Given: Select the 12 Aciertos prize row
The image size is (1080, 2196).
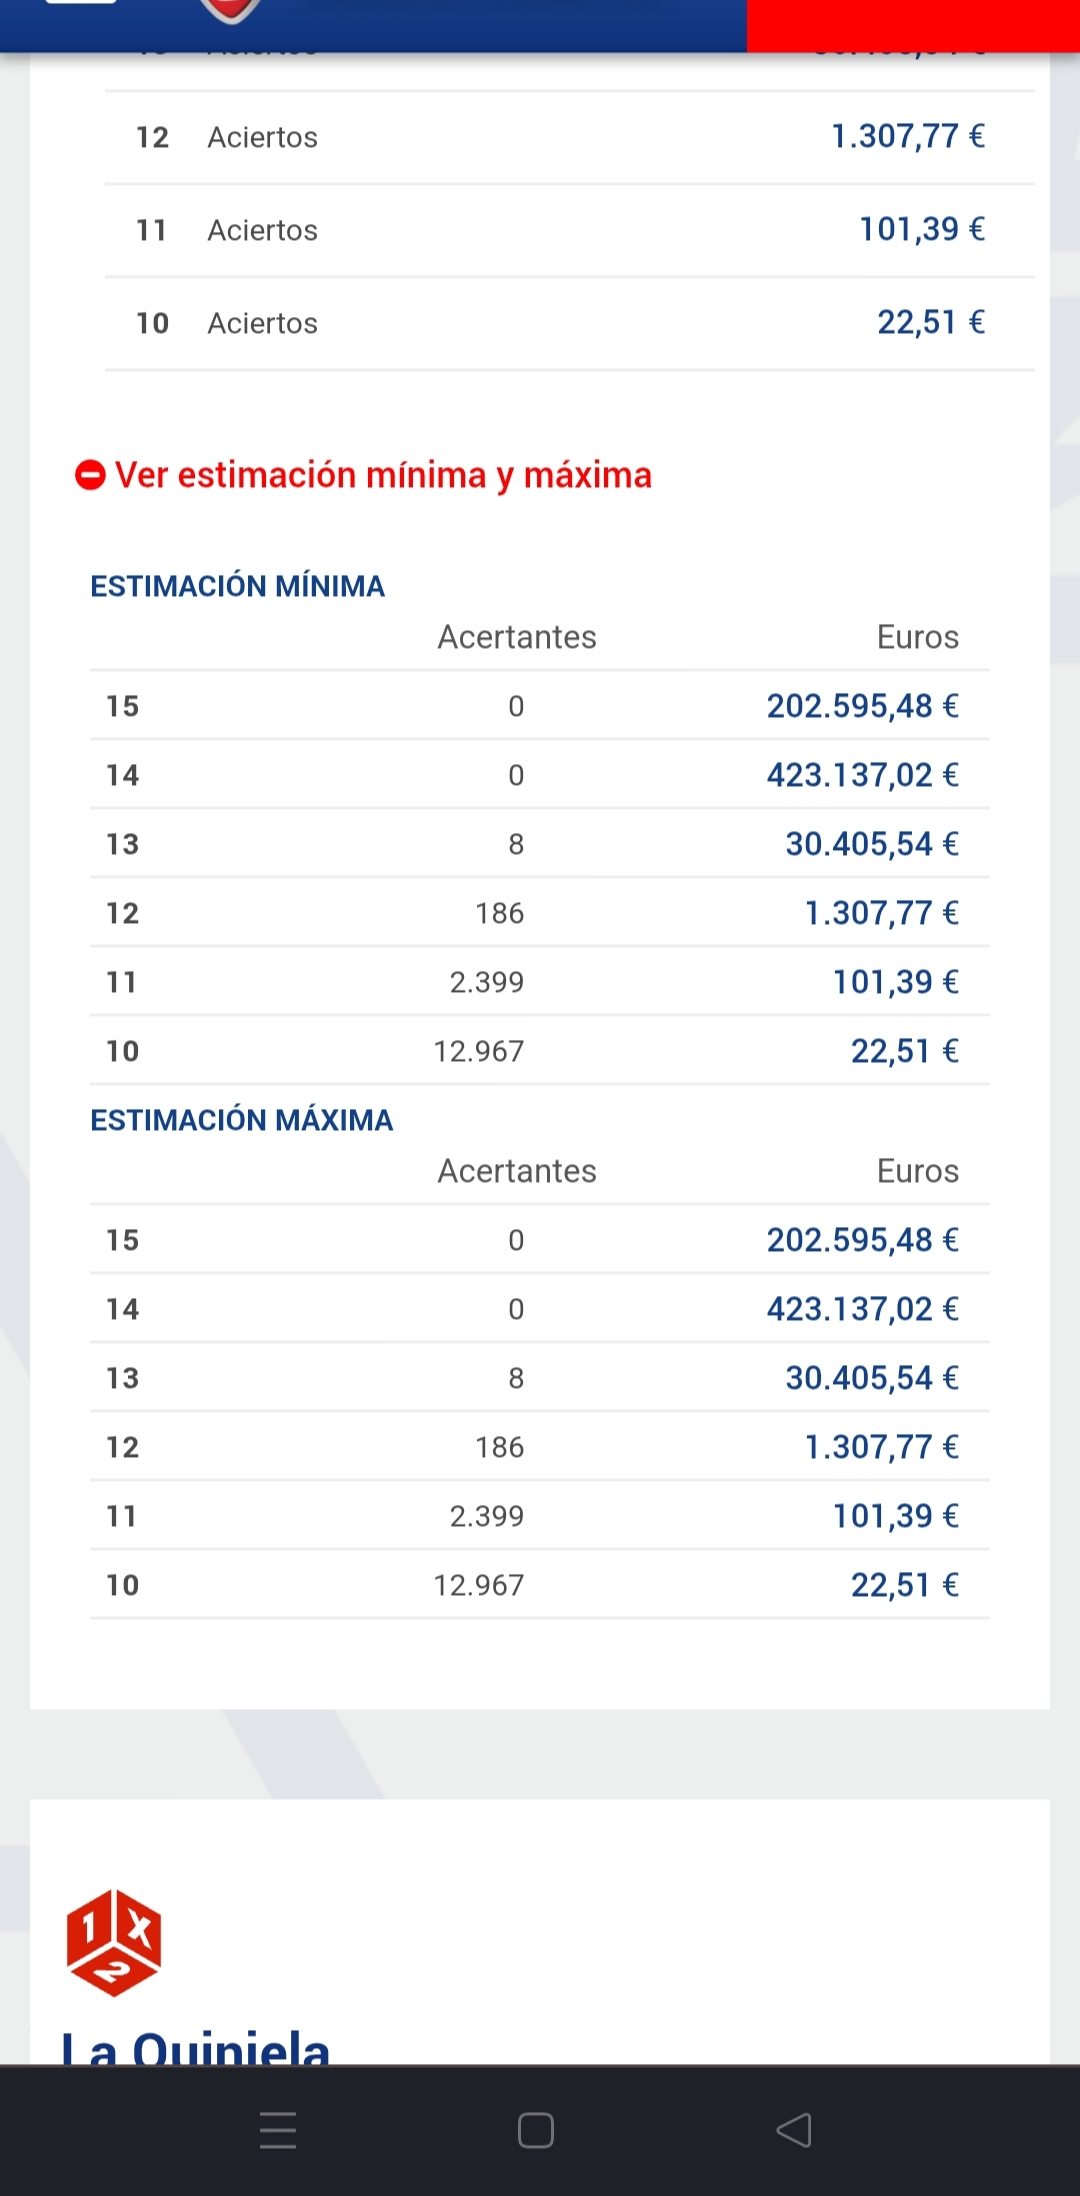Looking at the screenshot, I should point(568,137).
